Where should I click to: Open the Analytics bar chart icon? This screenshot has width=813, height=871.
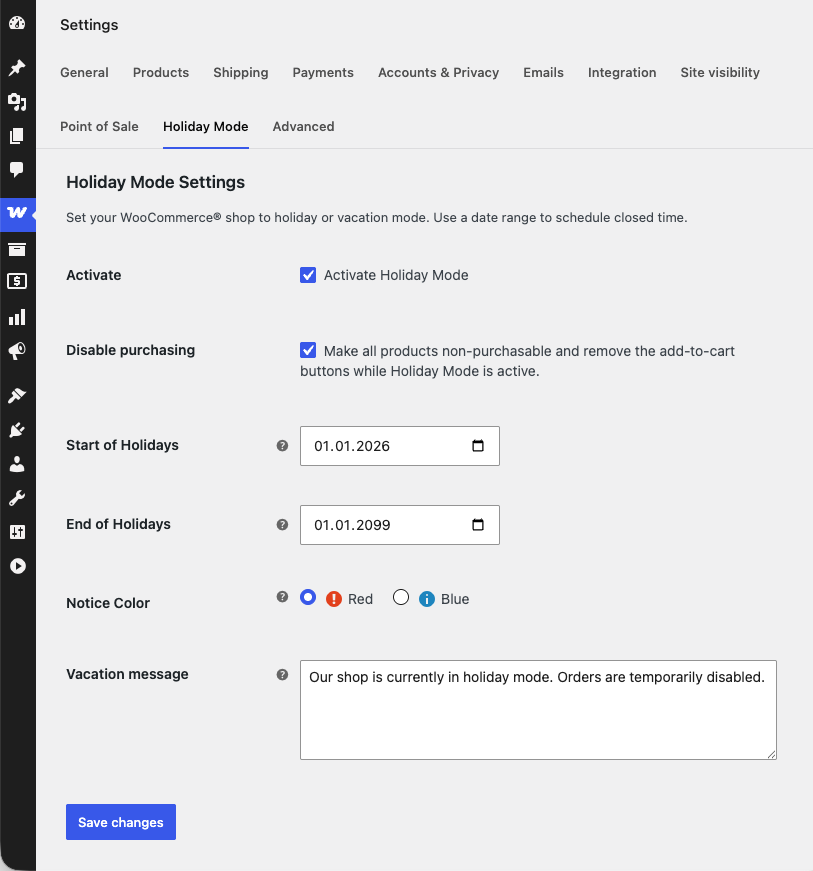click(17, 317)
